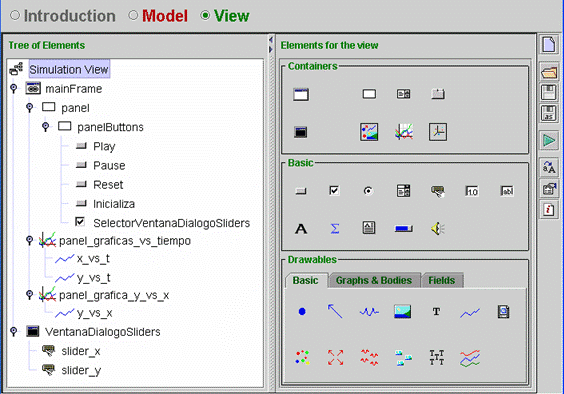564x394 pixels.
Task: Pick the split panel container icon
Action: coord(403,94)
